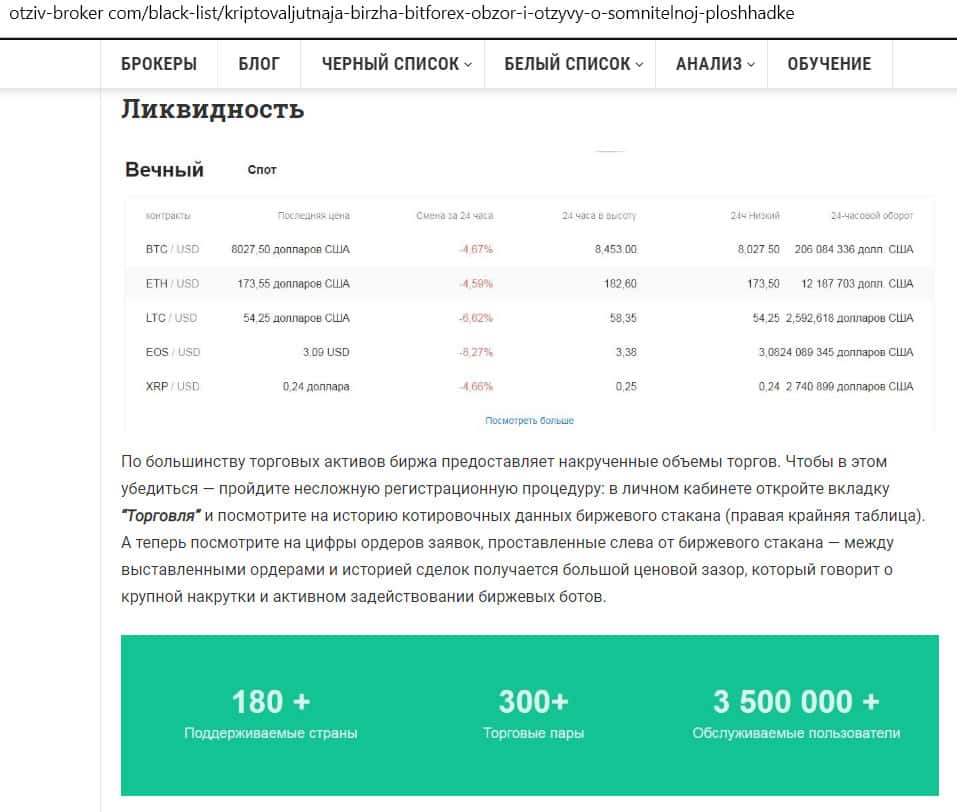Open the БРОКЕРЫ navigation item
This screenshot has height=812, width=957.
click(x=159, y=64)
